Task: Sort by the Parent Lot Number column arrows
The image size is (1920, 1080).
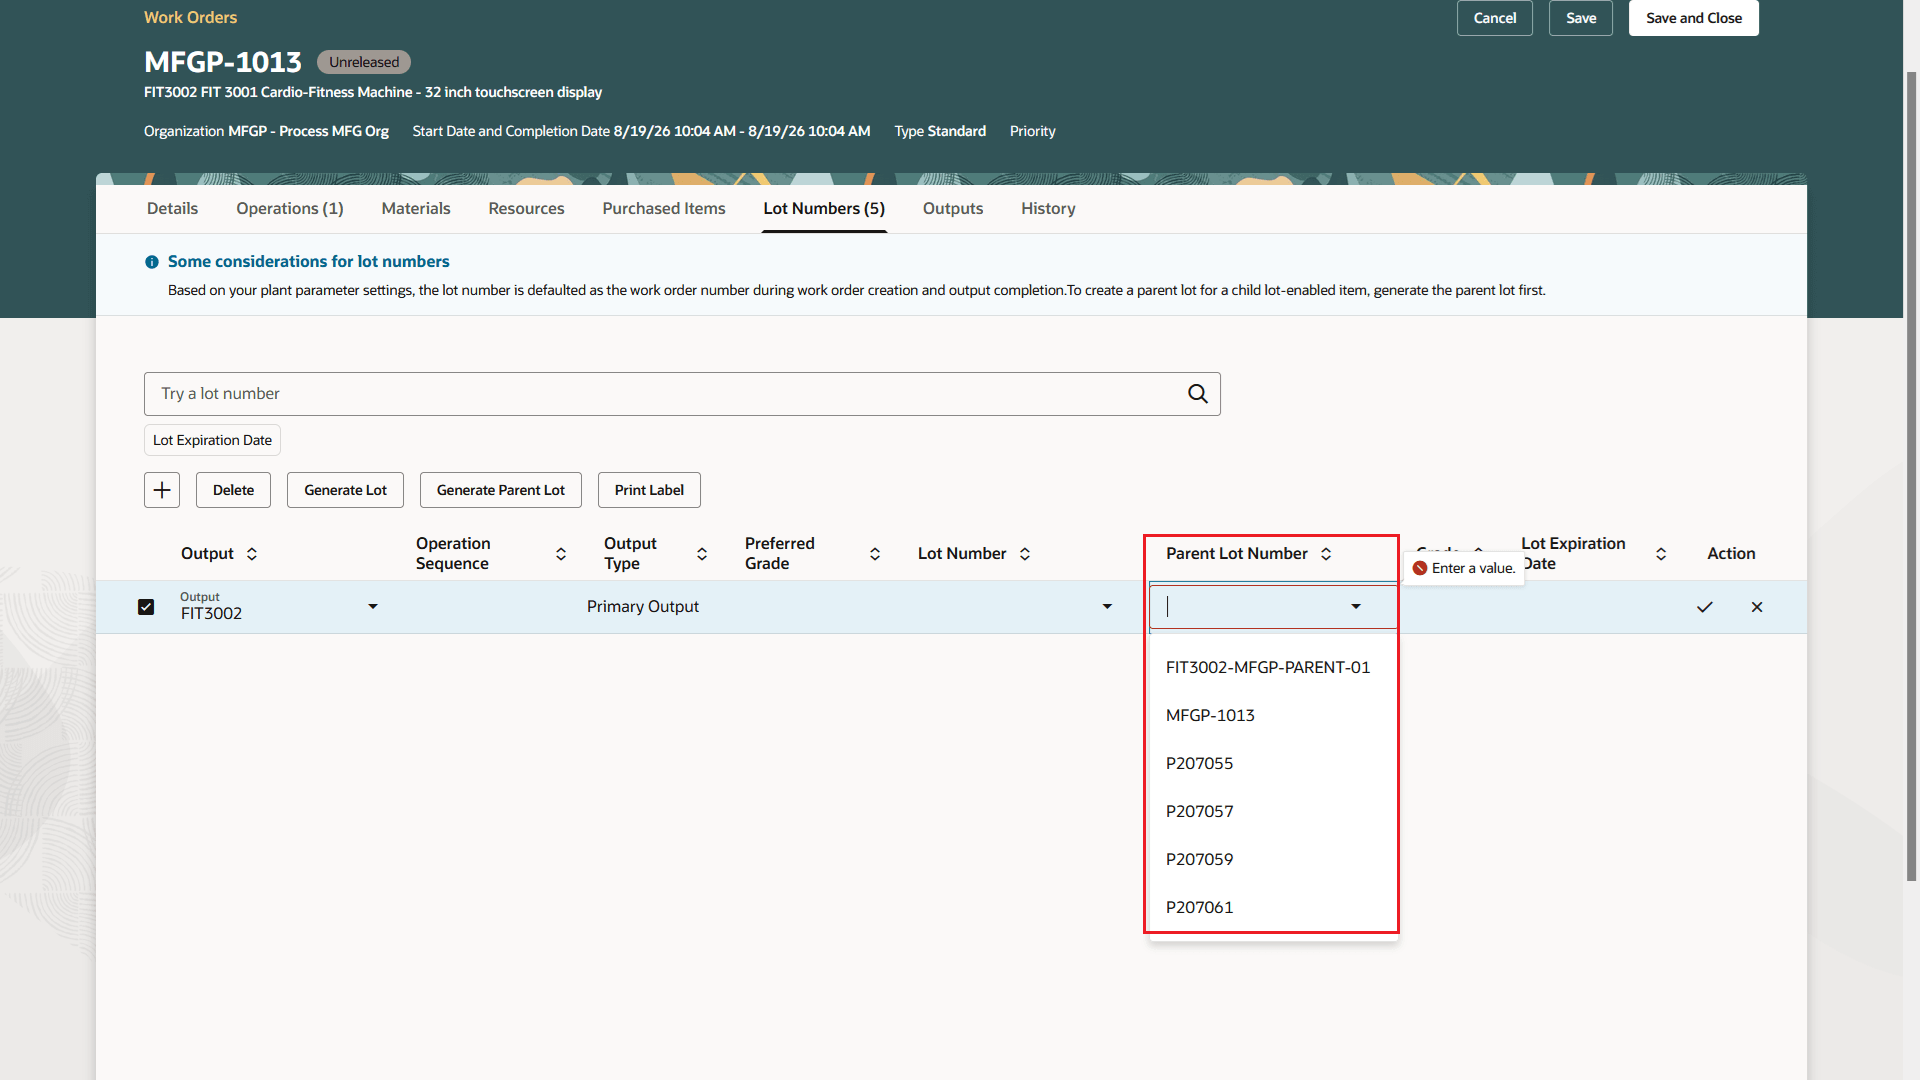Action: click(x=1326, y=554)
